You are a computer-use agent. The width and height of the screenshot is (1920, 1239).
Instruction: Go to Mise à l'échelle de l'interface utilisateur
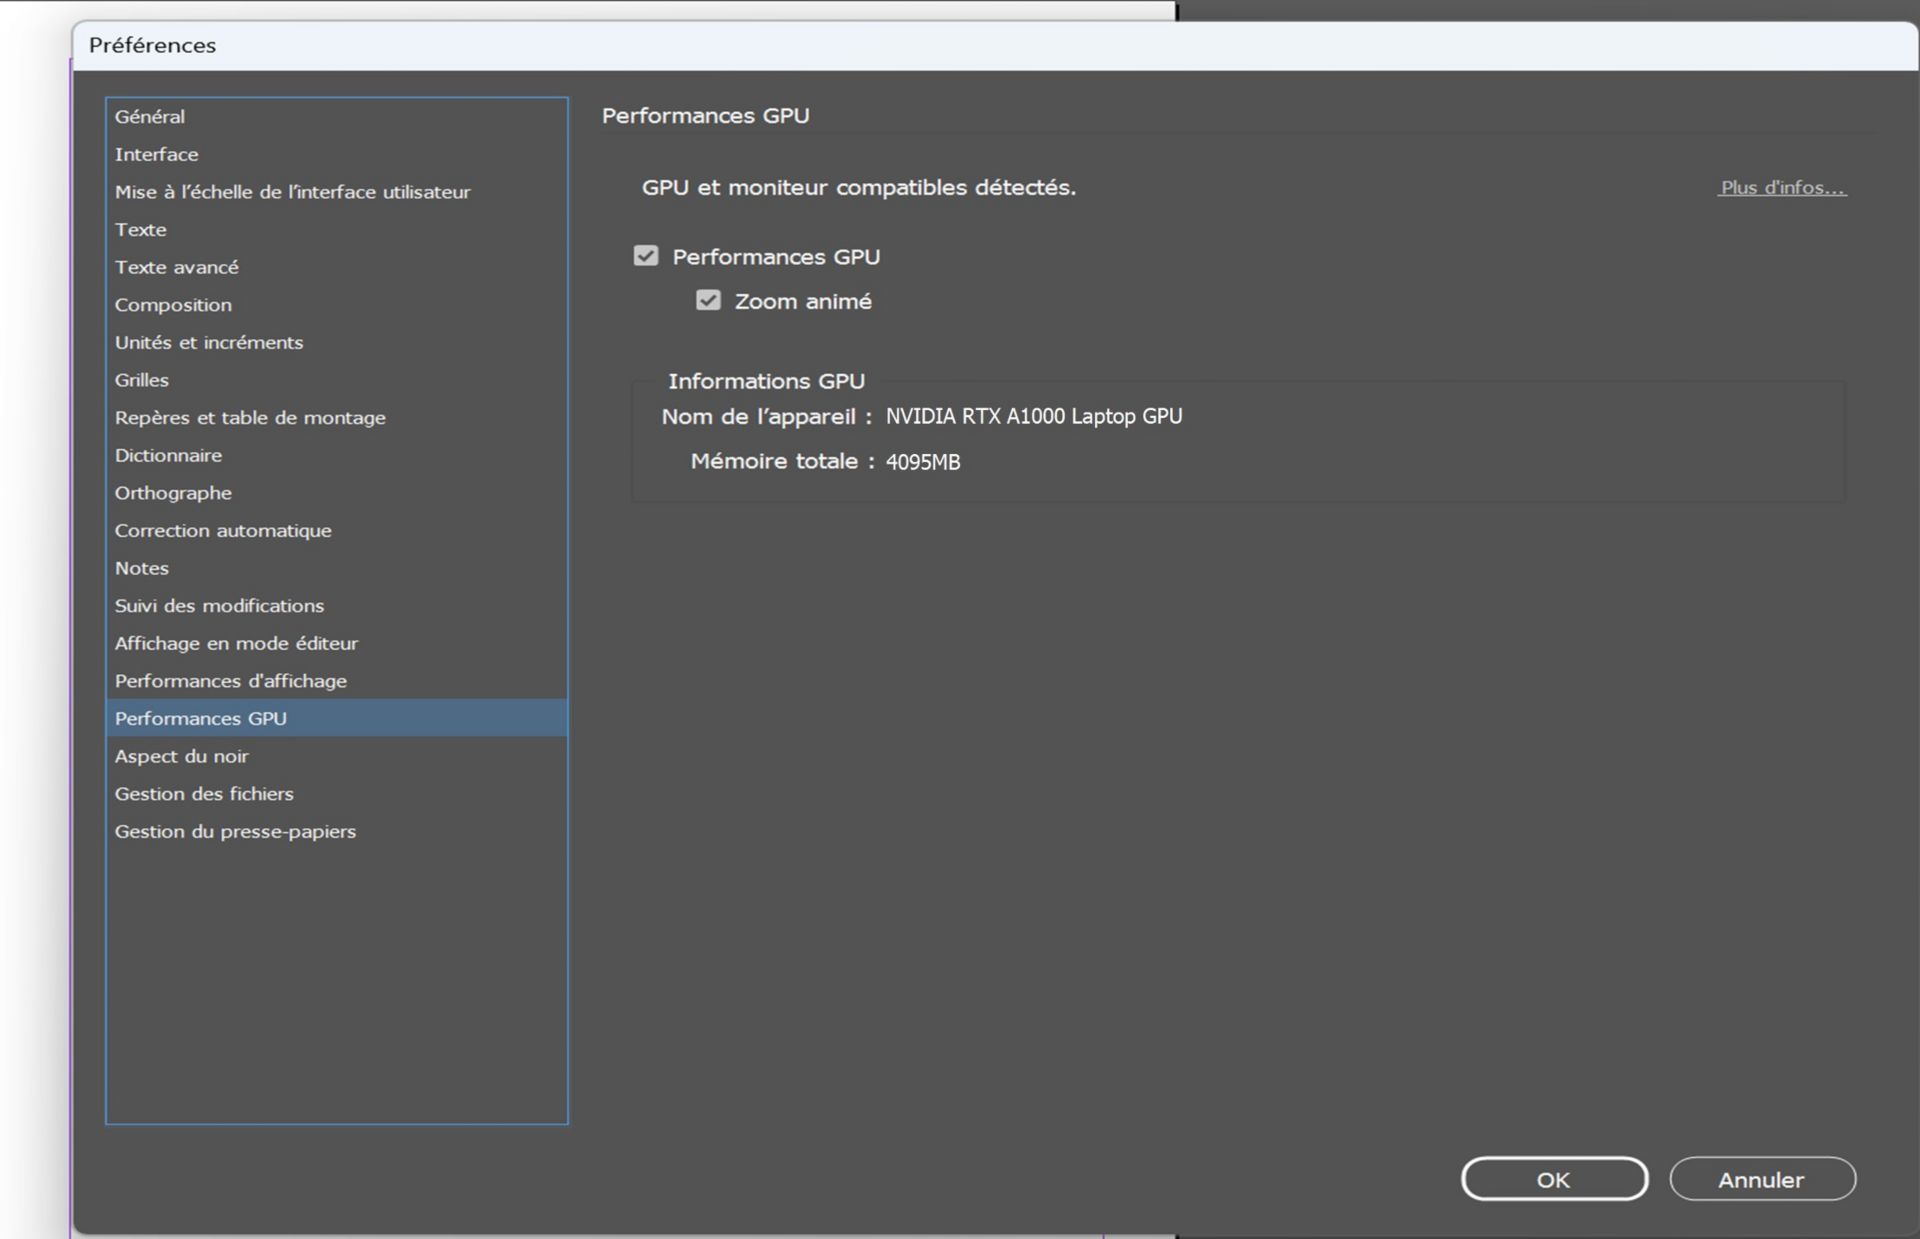(x=292, y=192)
